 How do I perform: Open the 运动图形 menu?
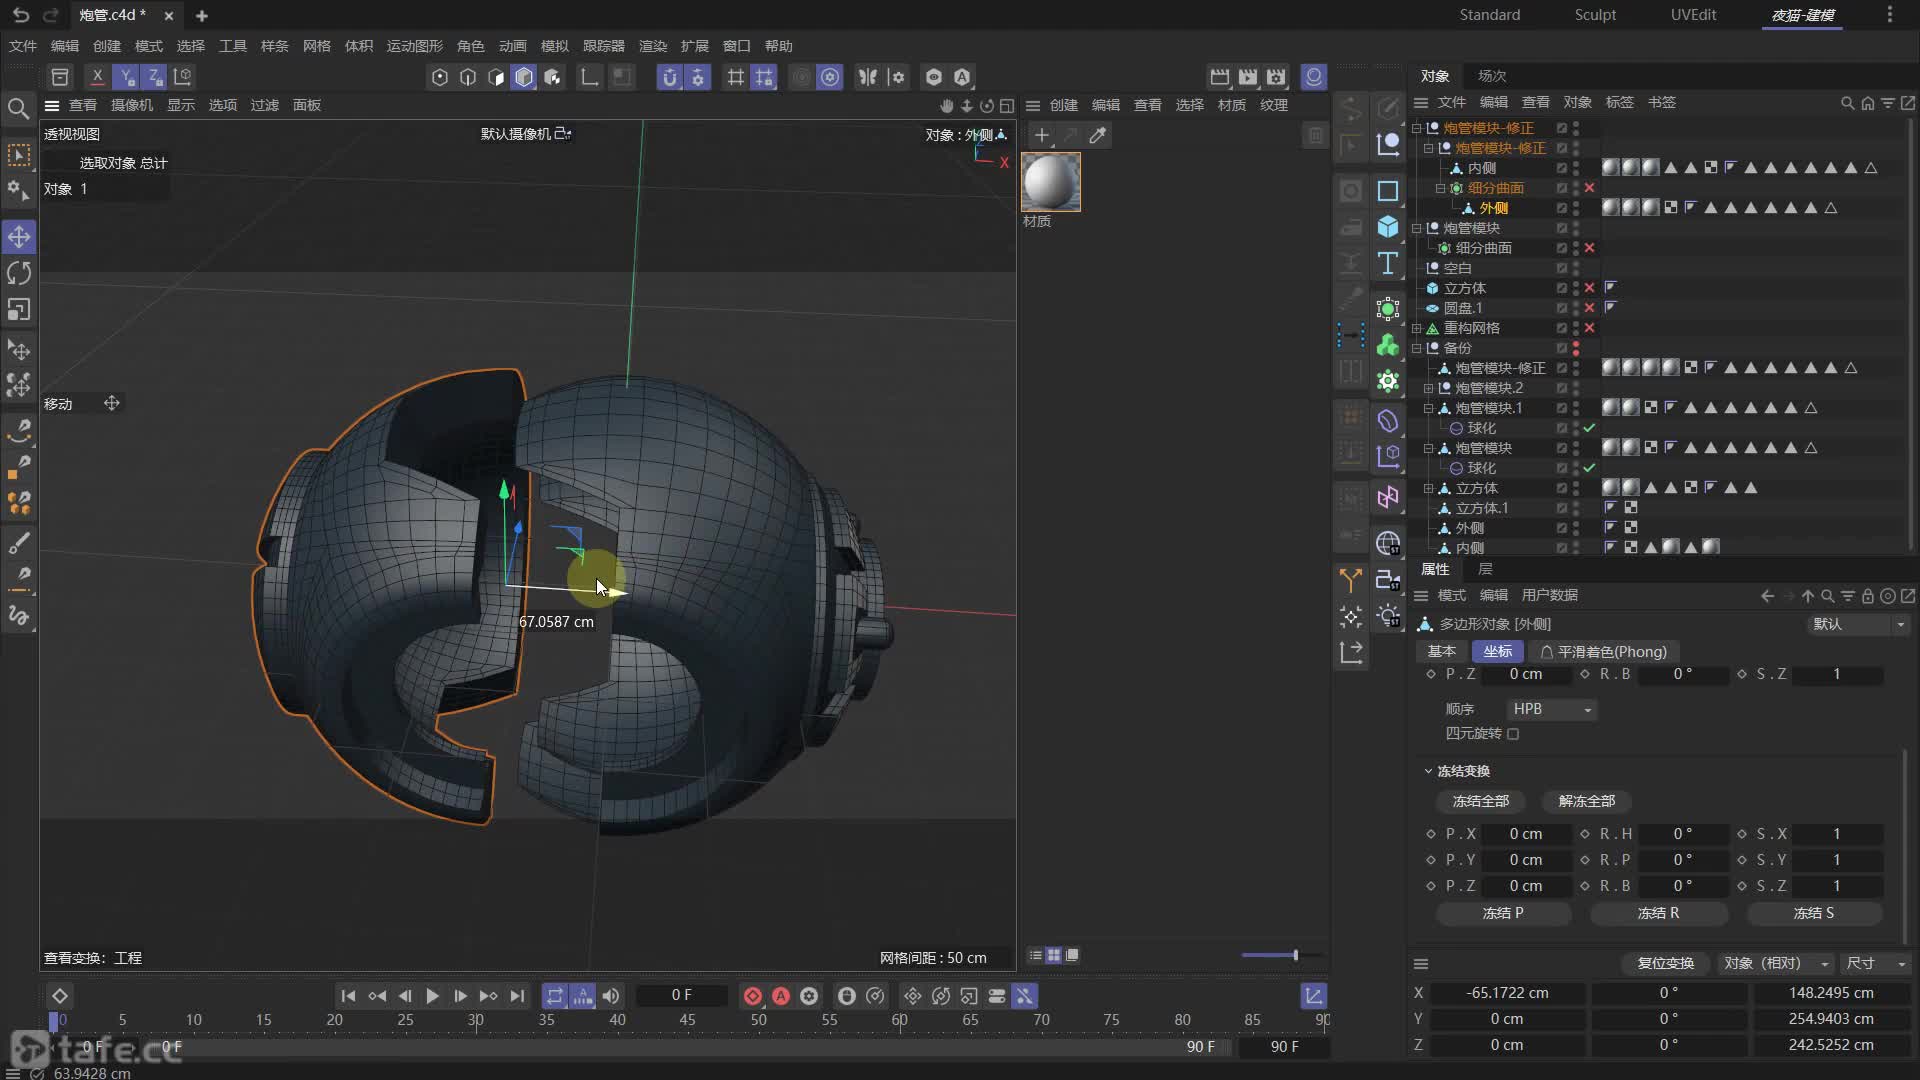point(414,46)
